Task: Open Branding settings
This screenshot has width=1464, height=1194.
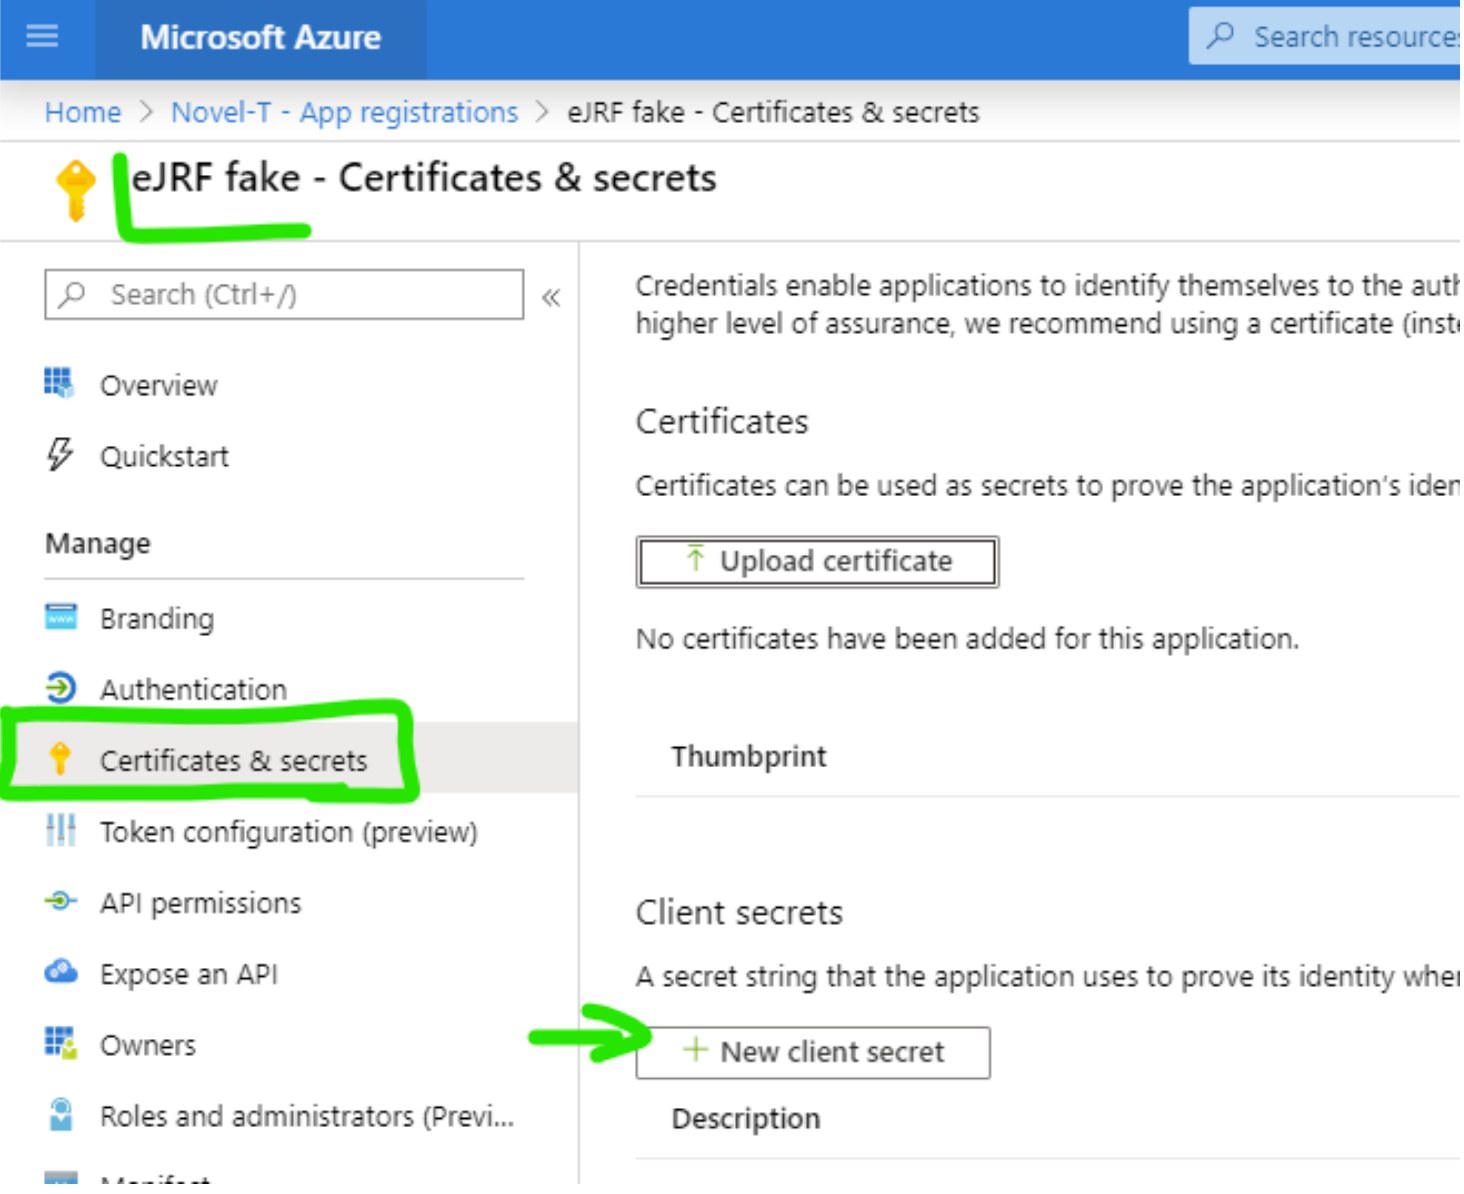Action: [x=157, y=620]
